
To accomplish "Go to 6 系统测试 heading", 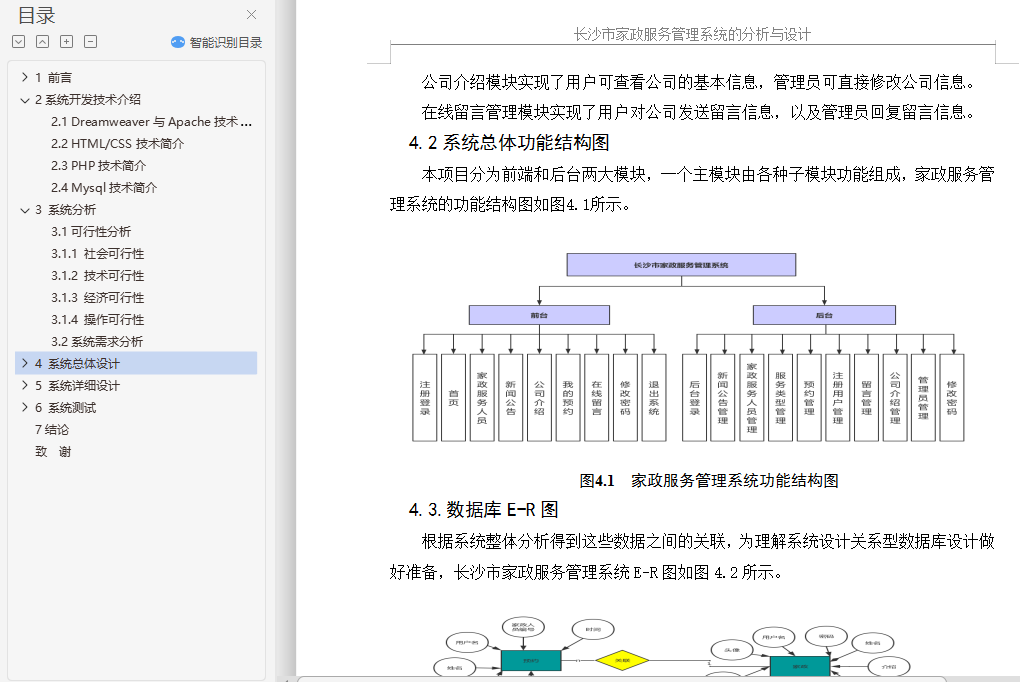I will [65, 407].
